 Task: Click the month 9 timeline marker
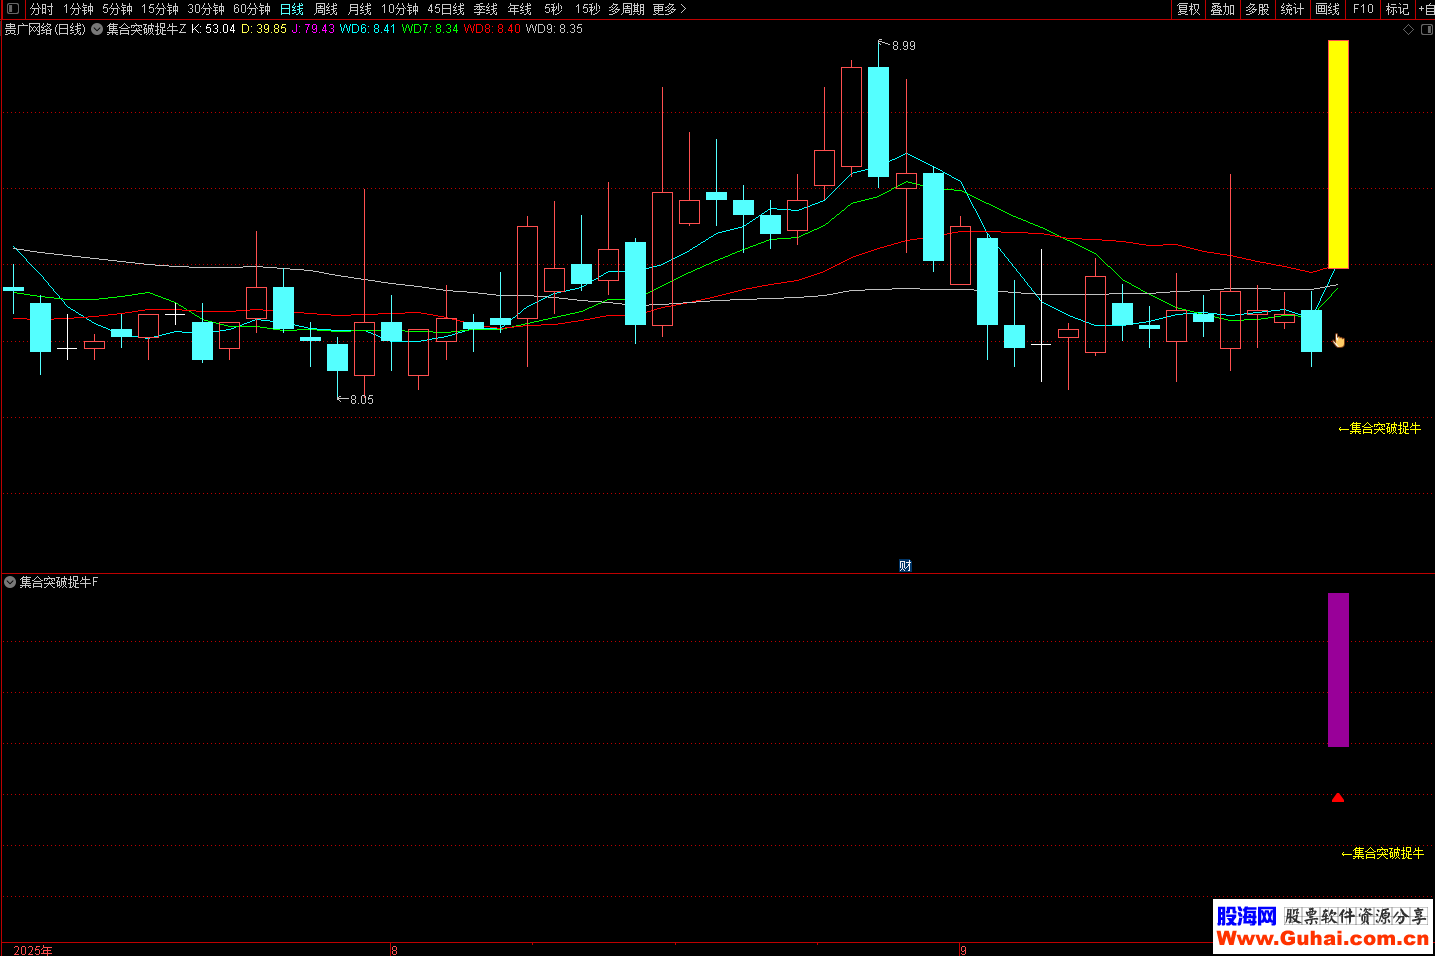click(963, 950)
